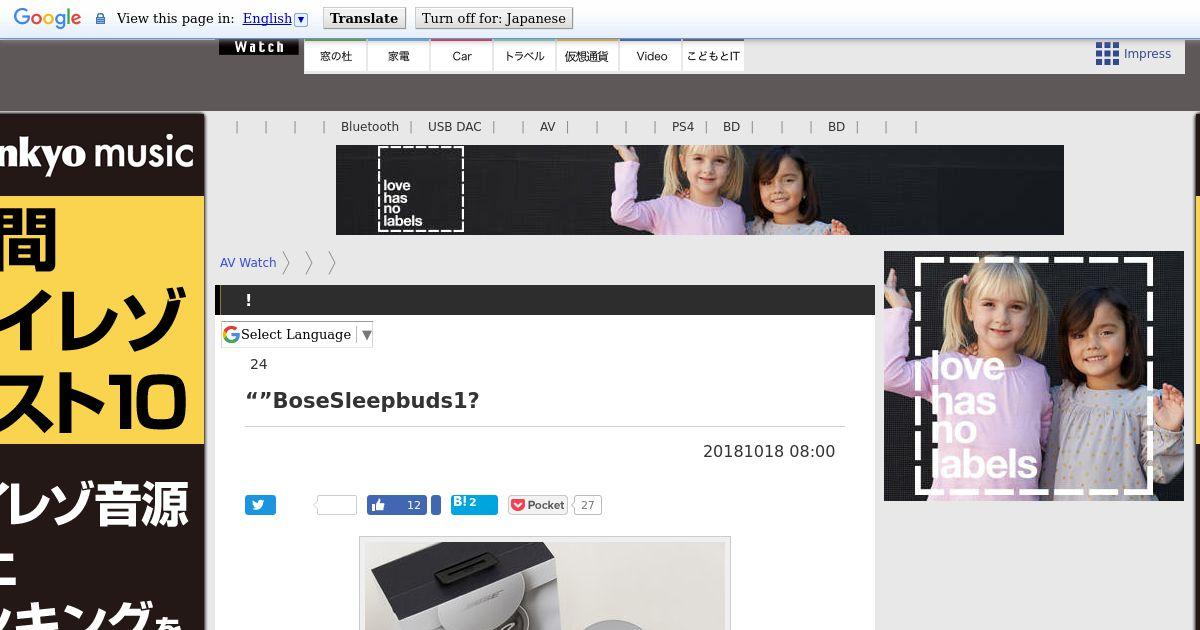Open the Bluetooth category link
This screenshot has width=1200, height=630.
pyautogui.click(x=370, y=127)
